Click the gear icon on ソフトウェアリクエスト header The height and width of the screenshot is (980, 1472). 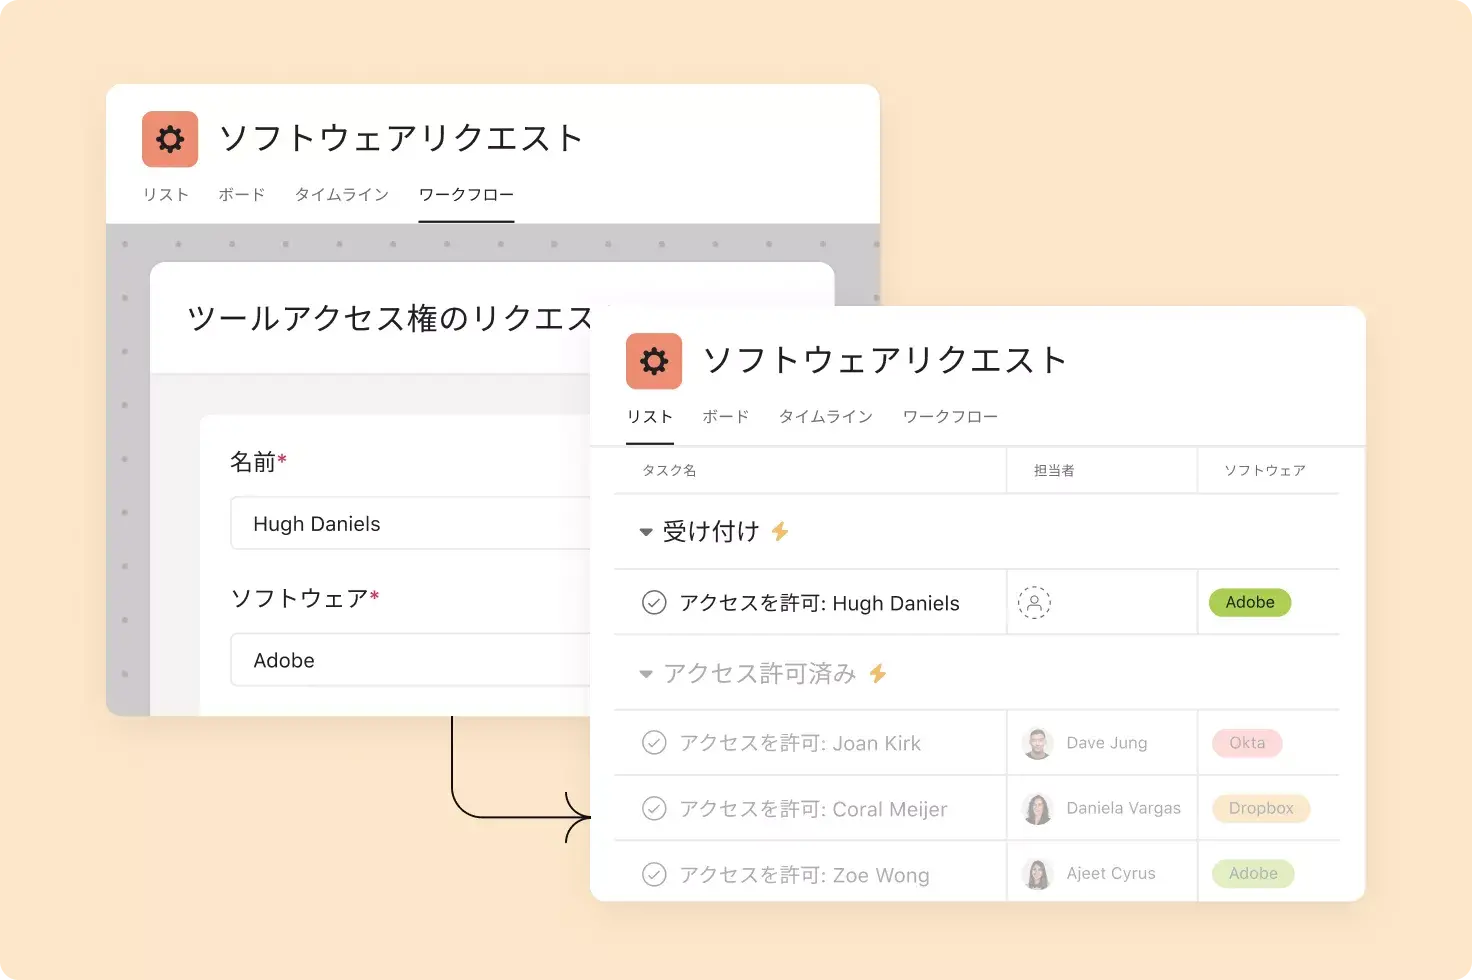(169, 139)
